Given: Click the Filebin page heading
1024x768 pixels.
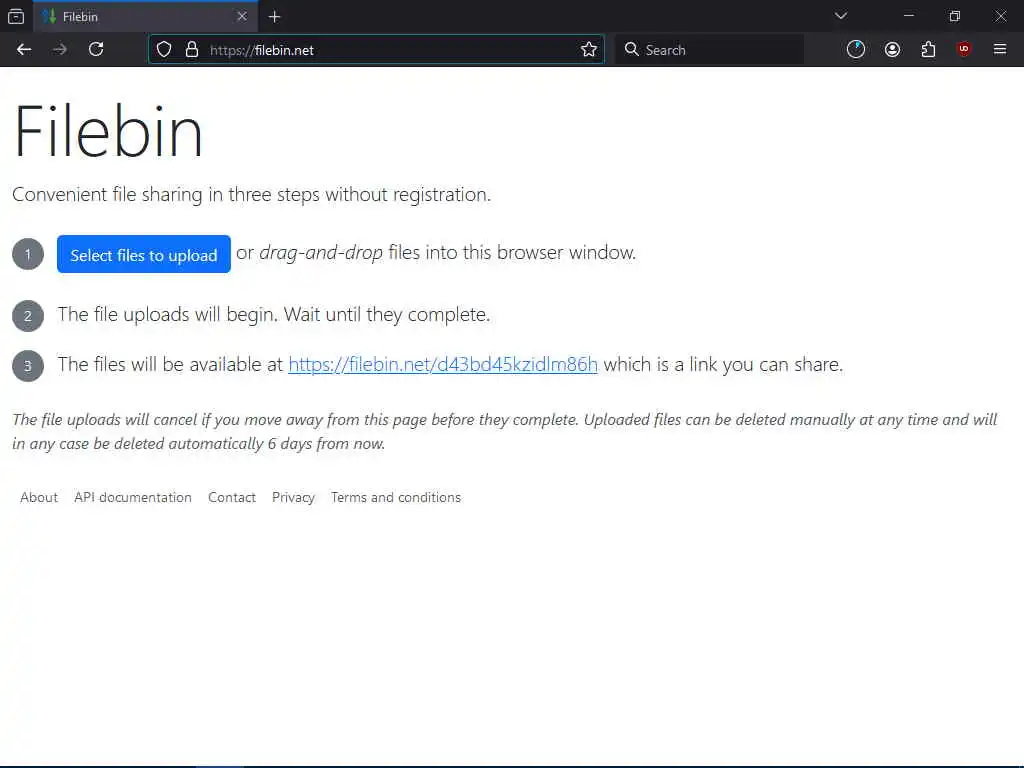Looking at the screenshot, I should point(108,131).
